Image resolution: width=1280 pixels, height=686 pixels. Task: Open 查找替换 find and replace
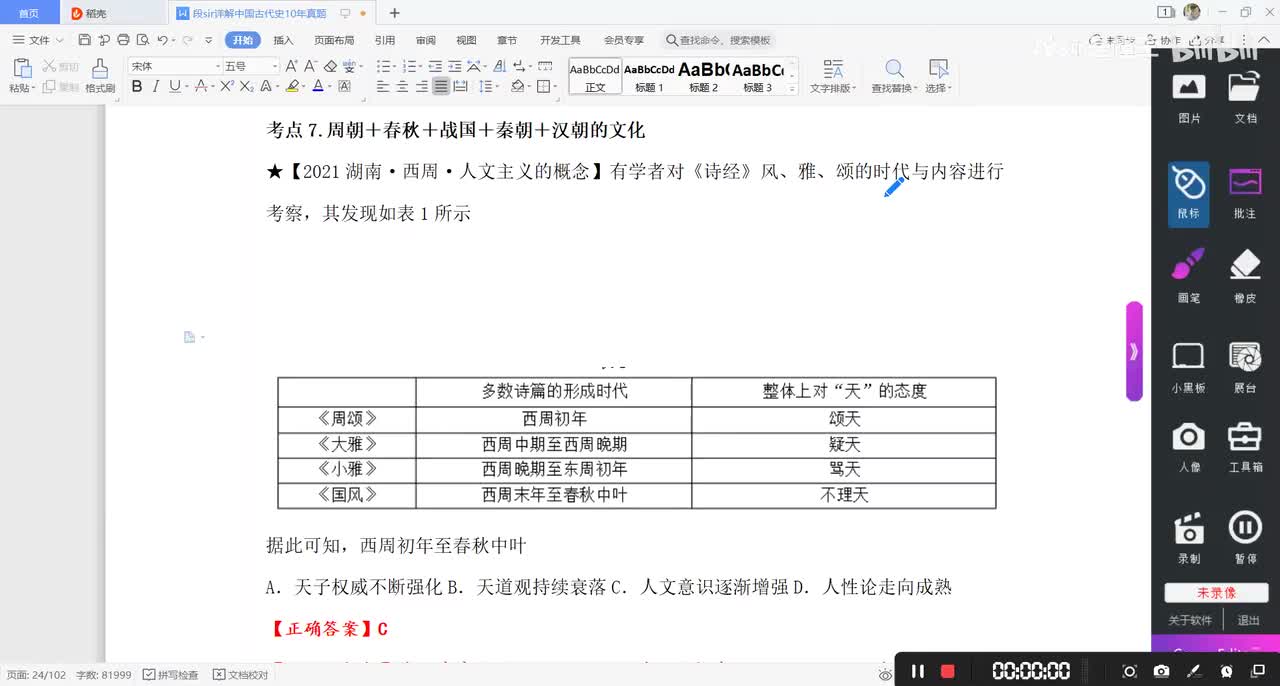tap(894, 76)
